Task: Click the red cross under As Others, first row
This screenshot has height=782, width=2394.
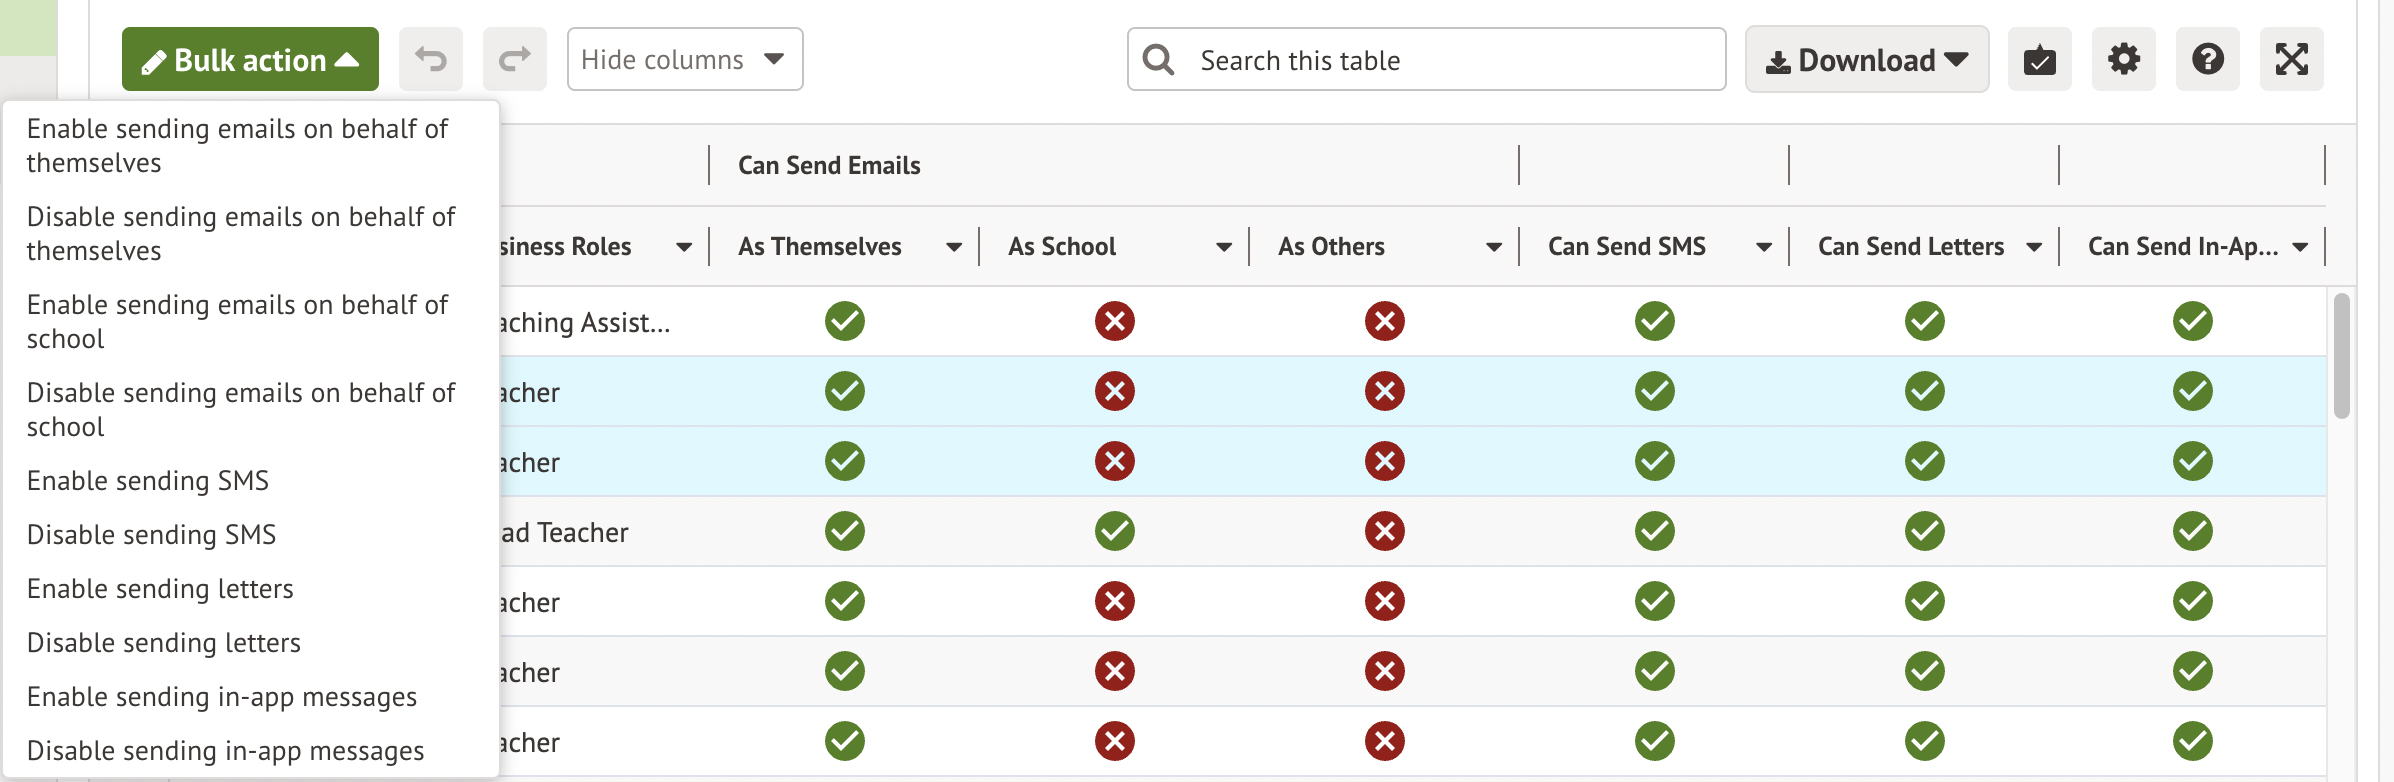Action: (x=1384, y=321)
